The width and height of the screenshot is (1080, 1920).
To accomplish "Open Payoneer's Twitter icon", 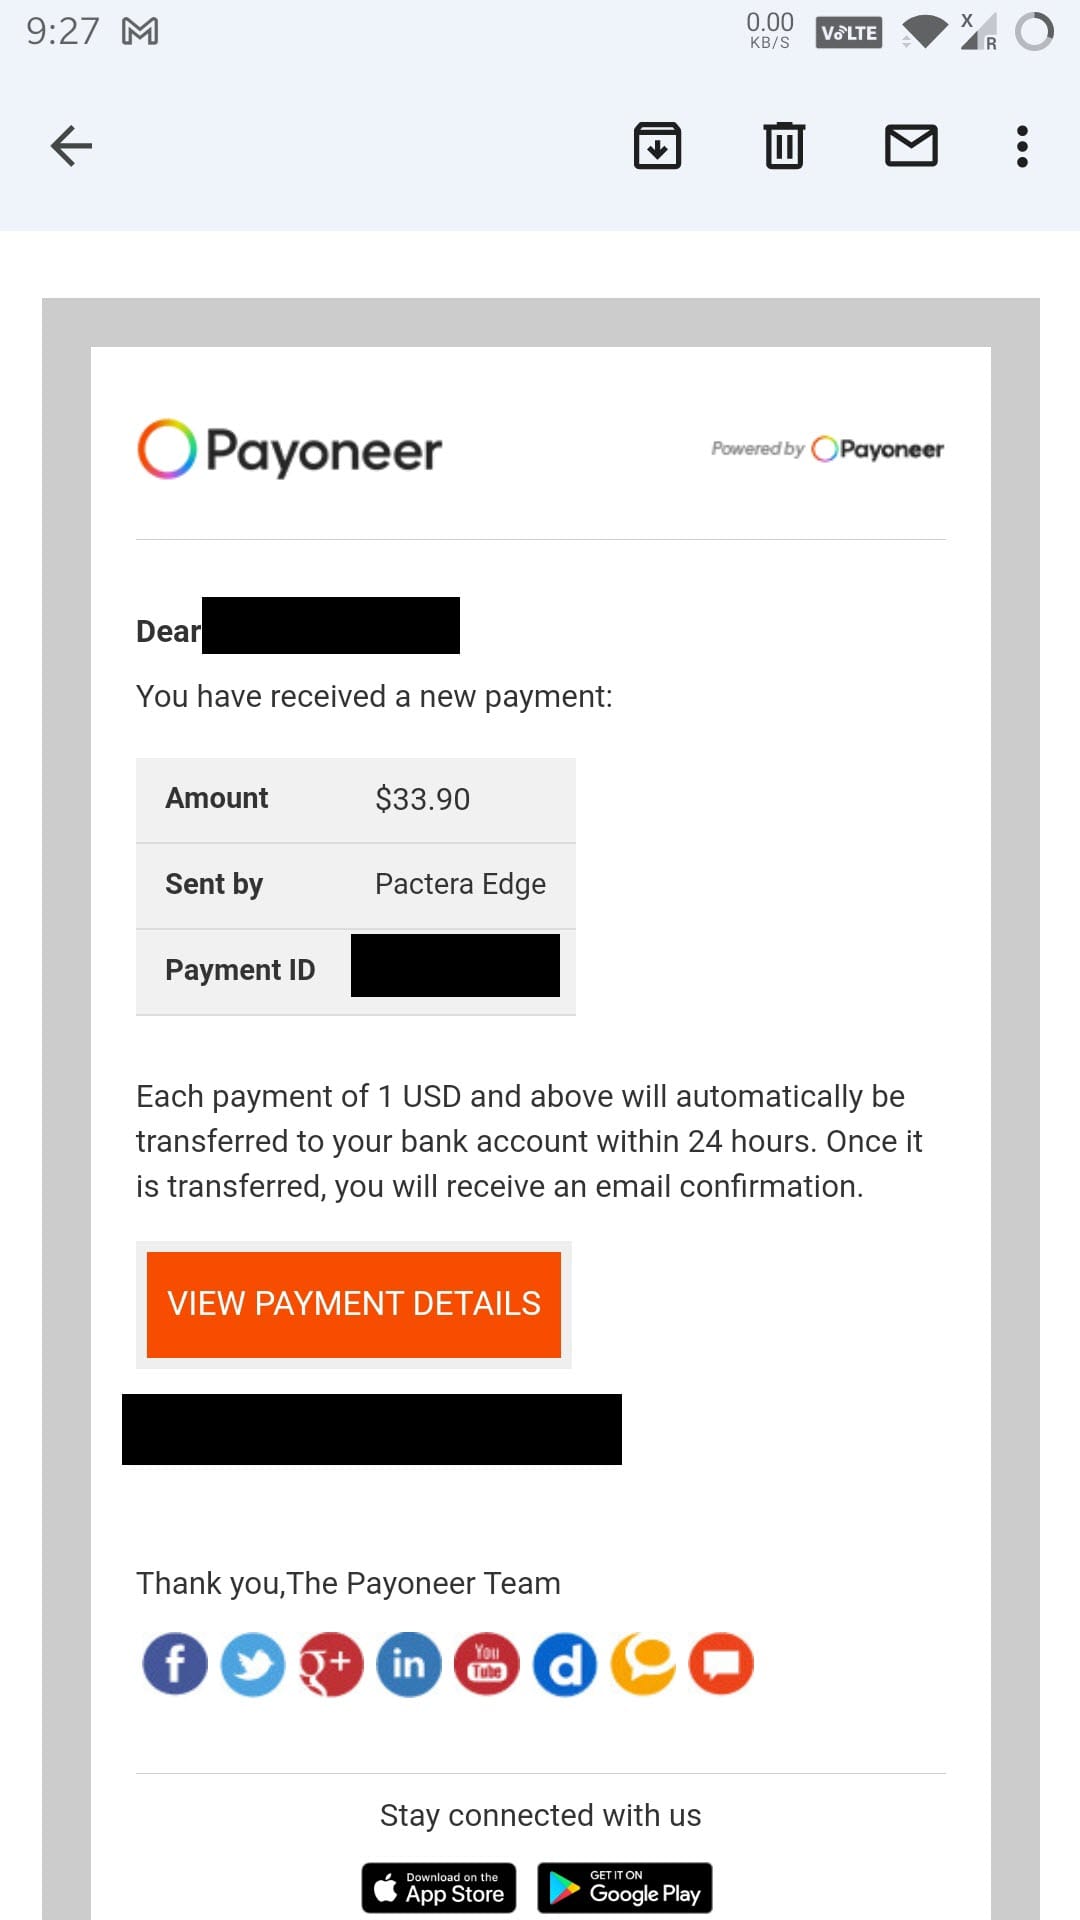I will tap(253, 1664).
